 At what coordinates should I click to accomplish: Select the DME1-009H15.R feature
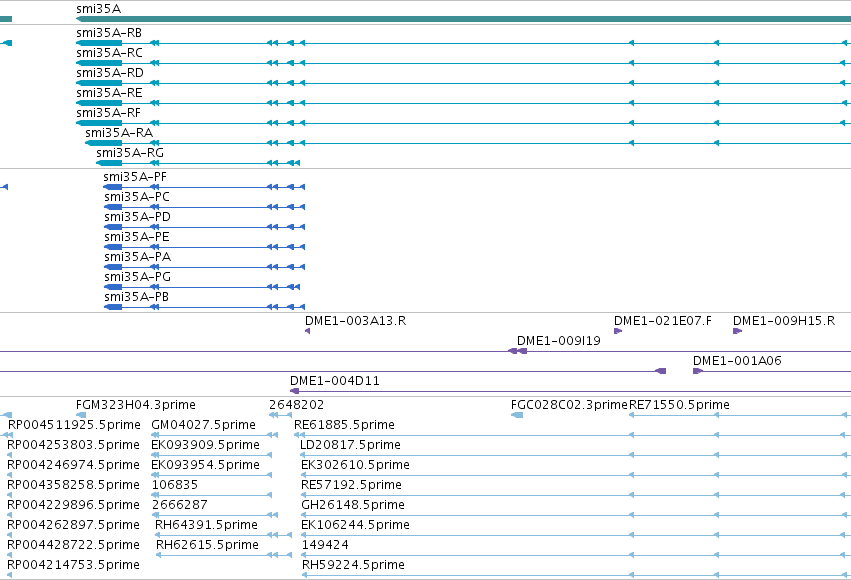[784, 321]
